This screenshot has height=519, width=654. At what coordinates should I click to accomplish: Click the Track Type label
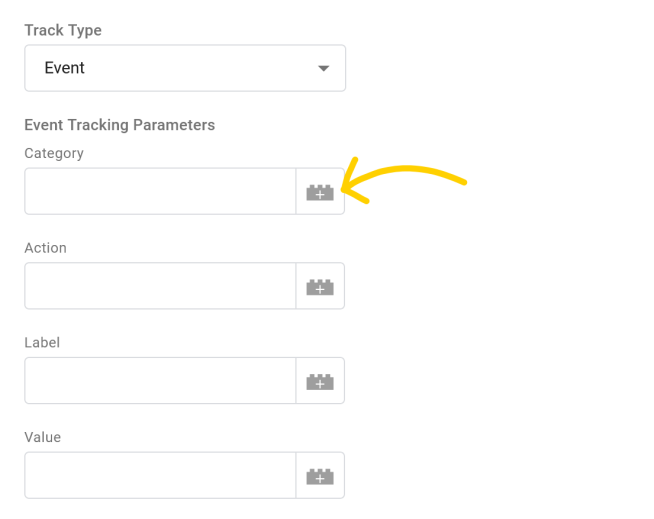coord(63,31)
